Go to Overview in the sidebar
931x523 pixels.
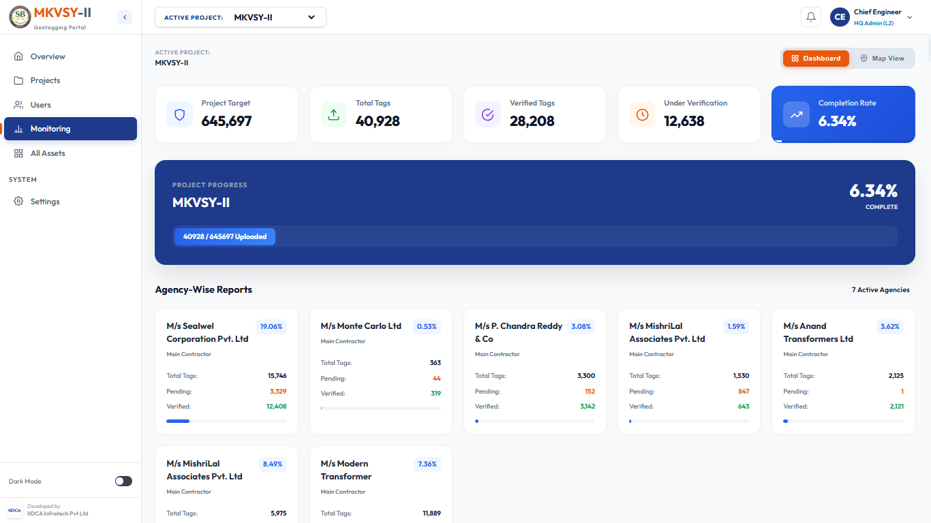pos(70,56)
